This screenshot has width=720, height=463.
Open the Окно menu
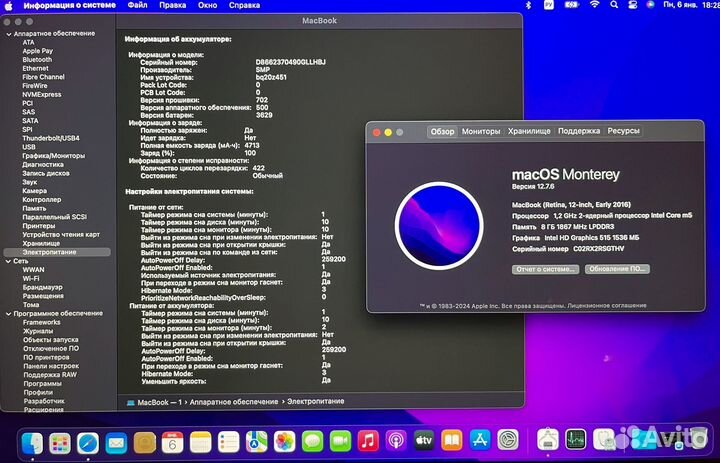point(208,6)
